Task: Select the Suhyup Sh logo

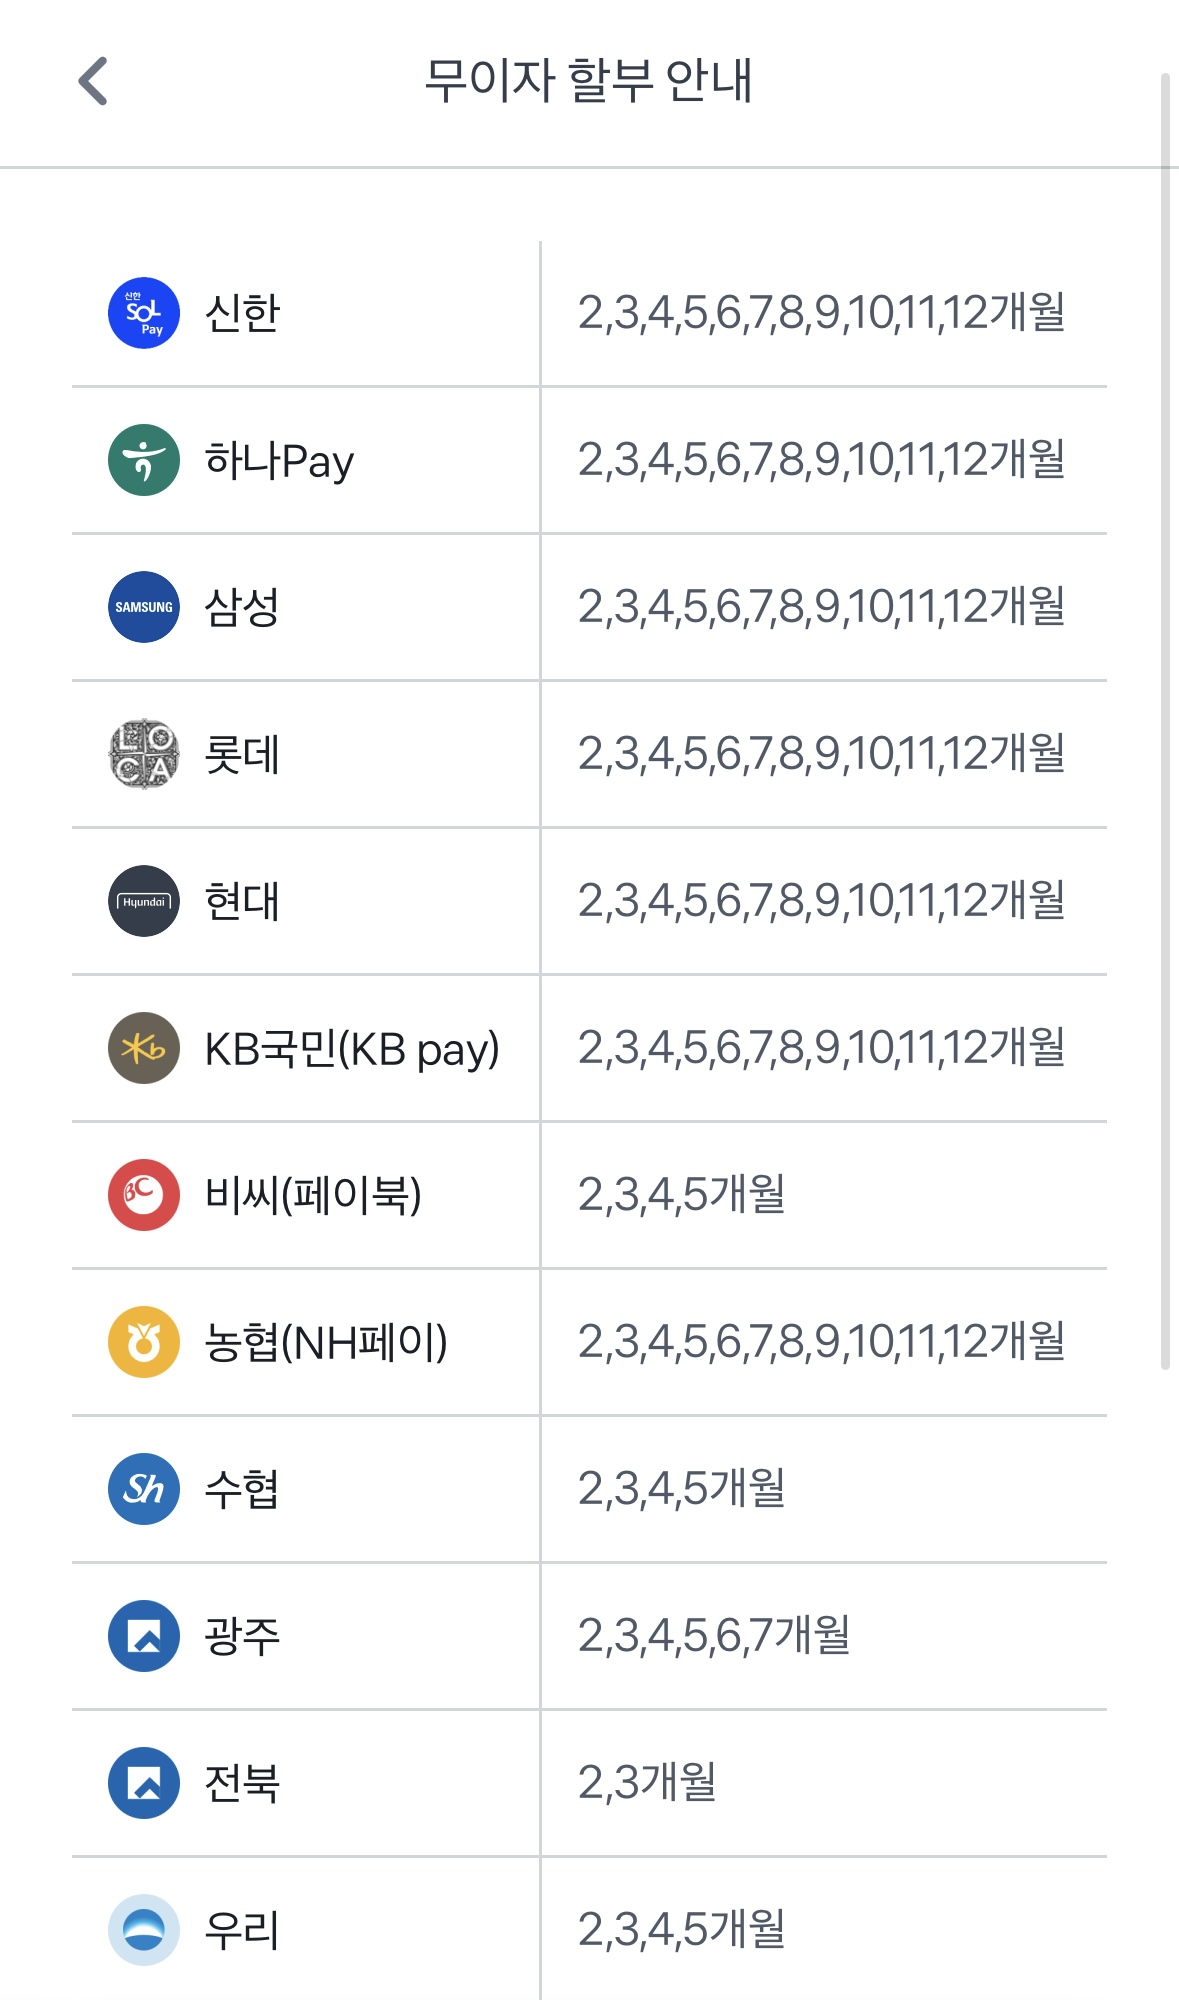Action: click(144, 1489)
